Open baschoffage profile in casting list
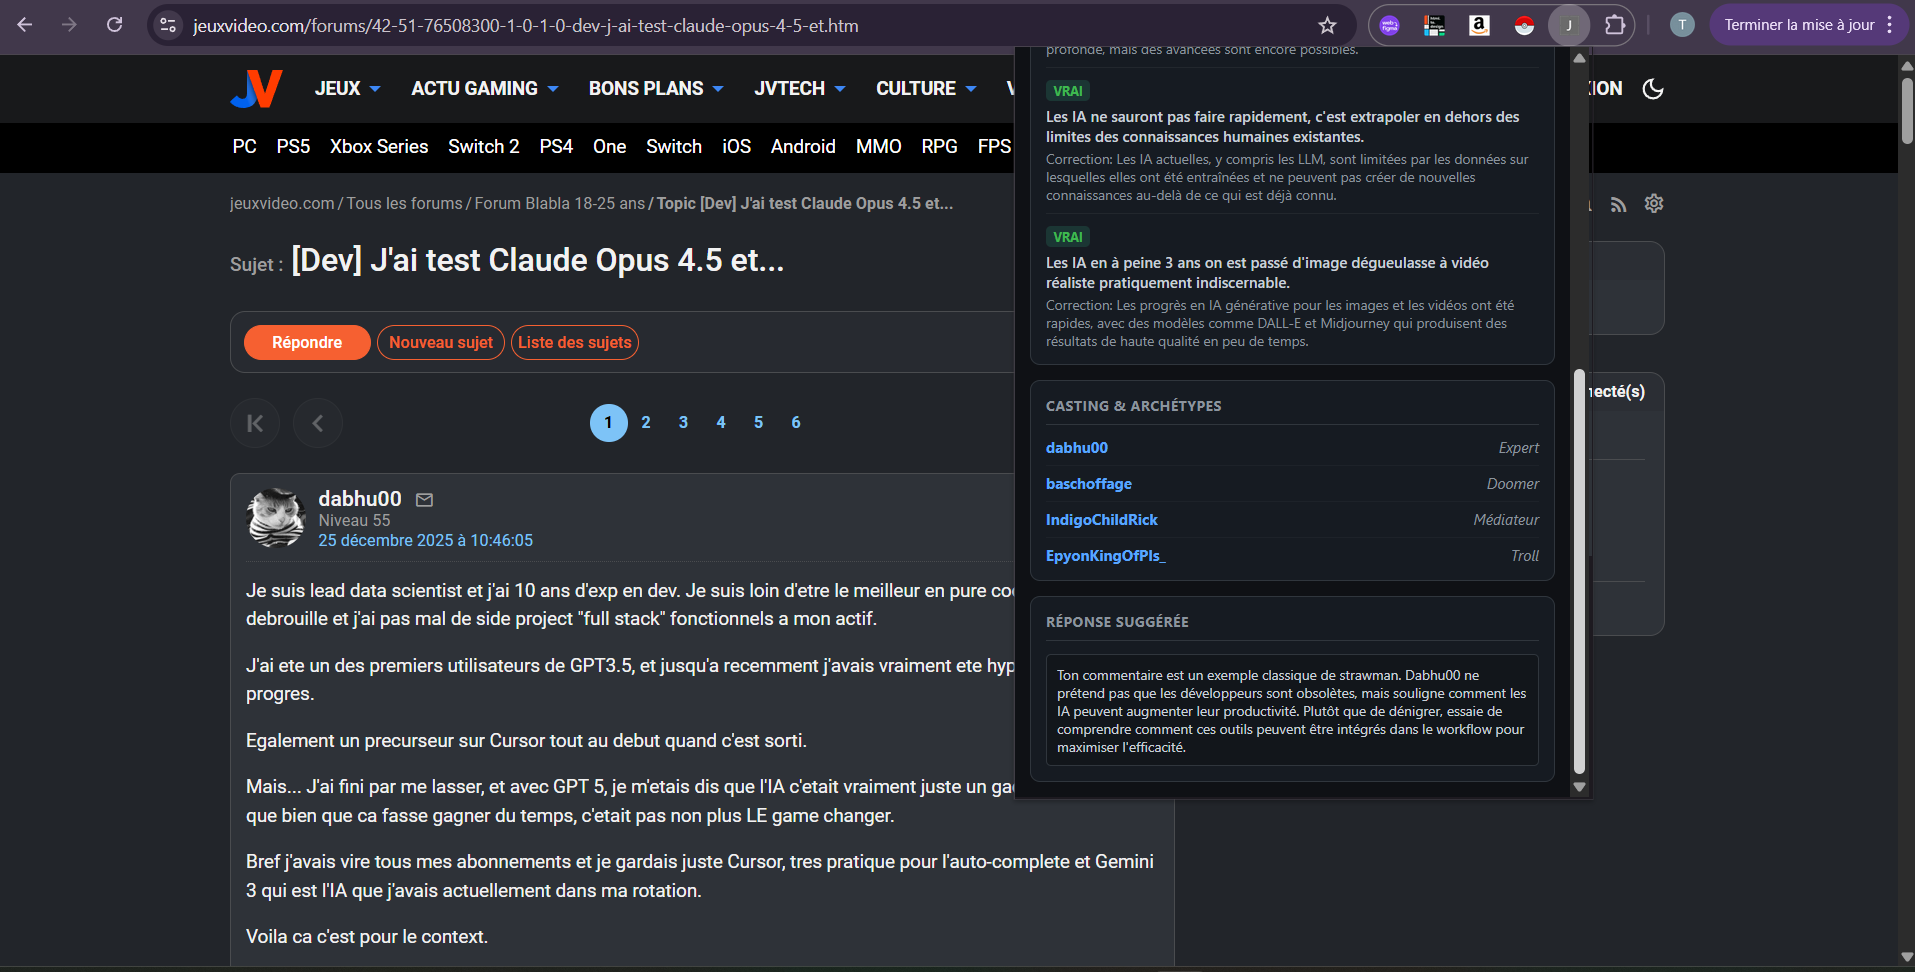This screenshot has width=1915, height=972. click(1088, 484)
